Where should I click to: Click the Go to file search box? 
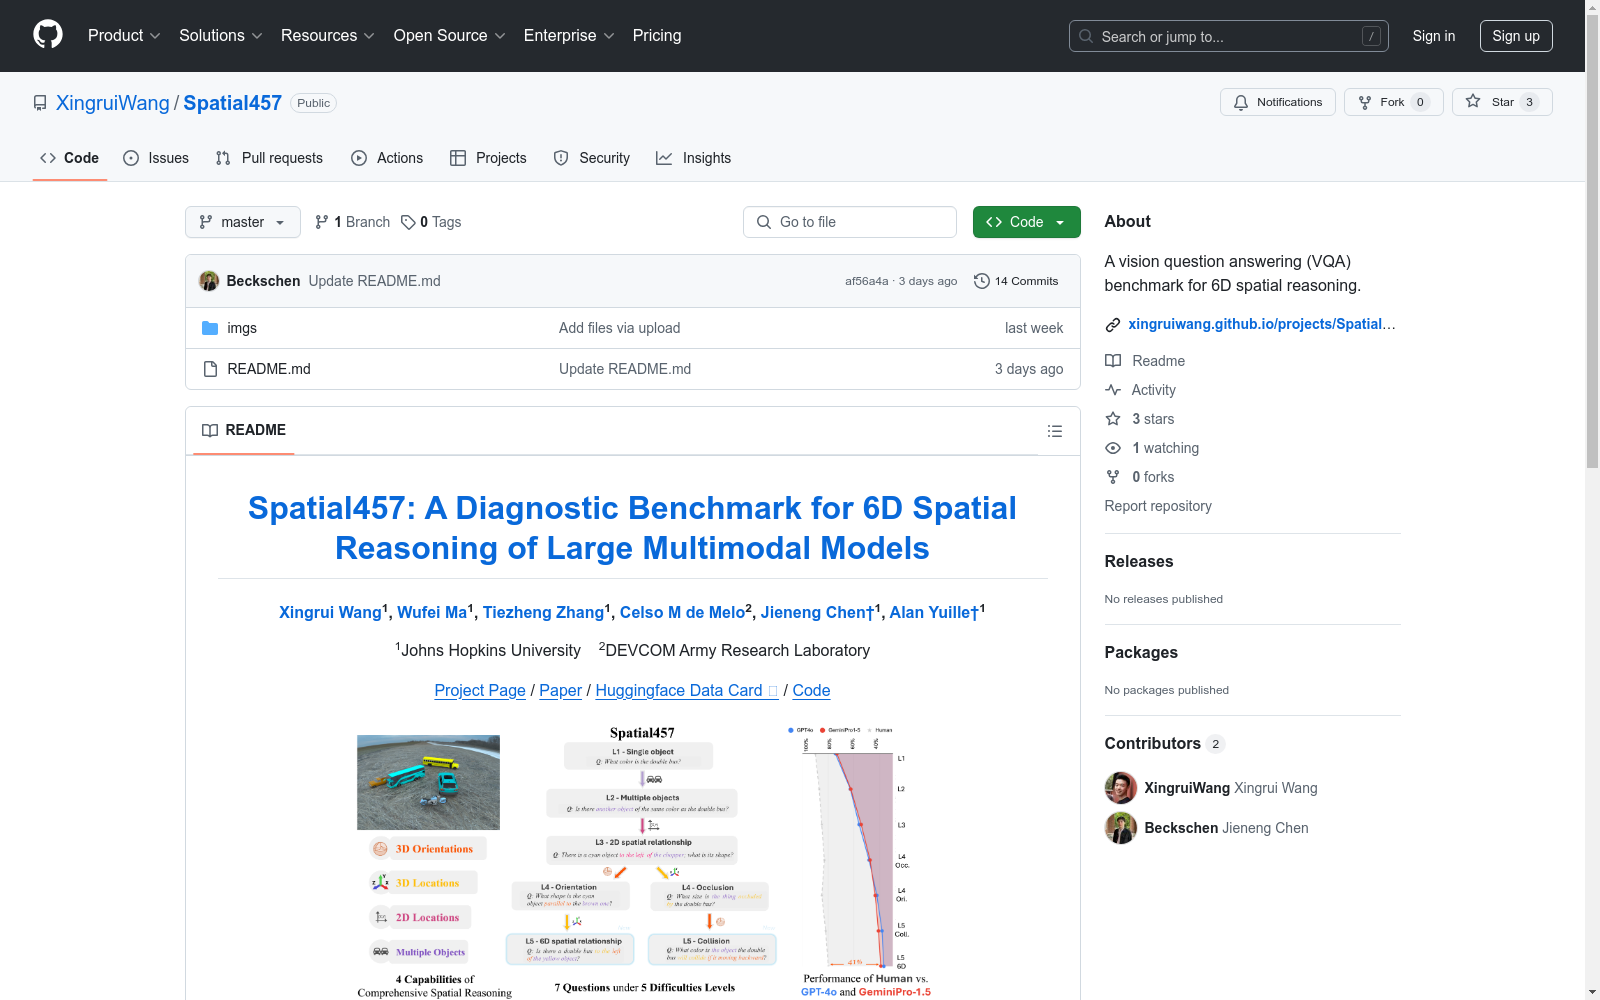[850, 222]
